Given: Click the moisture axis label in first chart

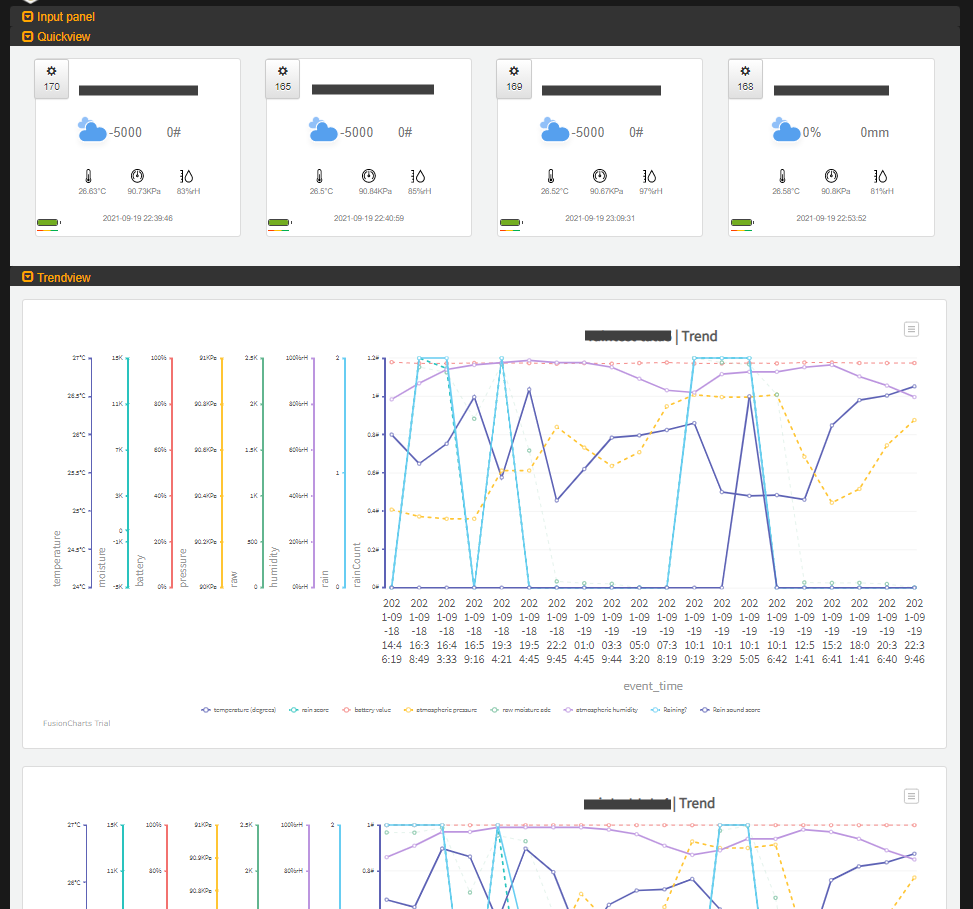Looking at the screenshot, I should (102, 567).
